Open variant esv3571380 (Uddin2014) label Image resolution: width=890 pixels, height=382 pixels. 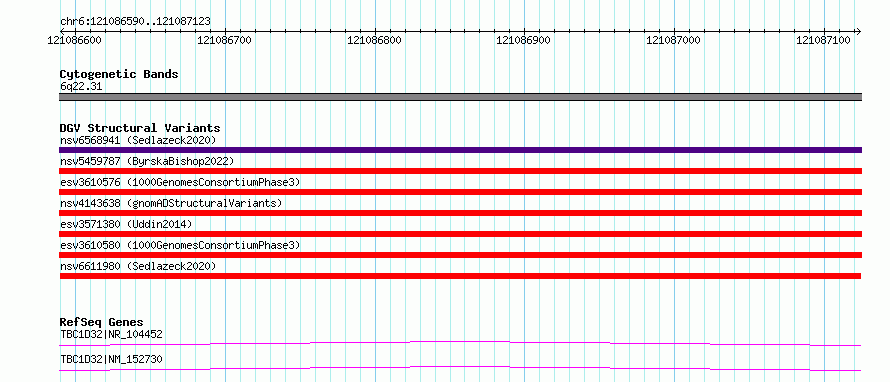coord(126,224)
